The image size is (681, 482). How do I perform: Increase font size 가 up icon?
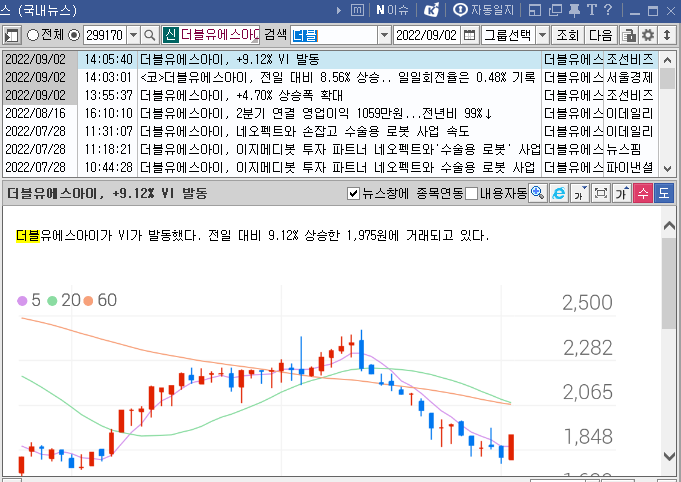coord(621,193)
